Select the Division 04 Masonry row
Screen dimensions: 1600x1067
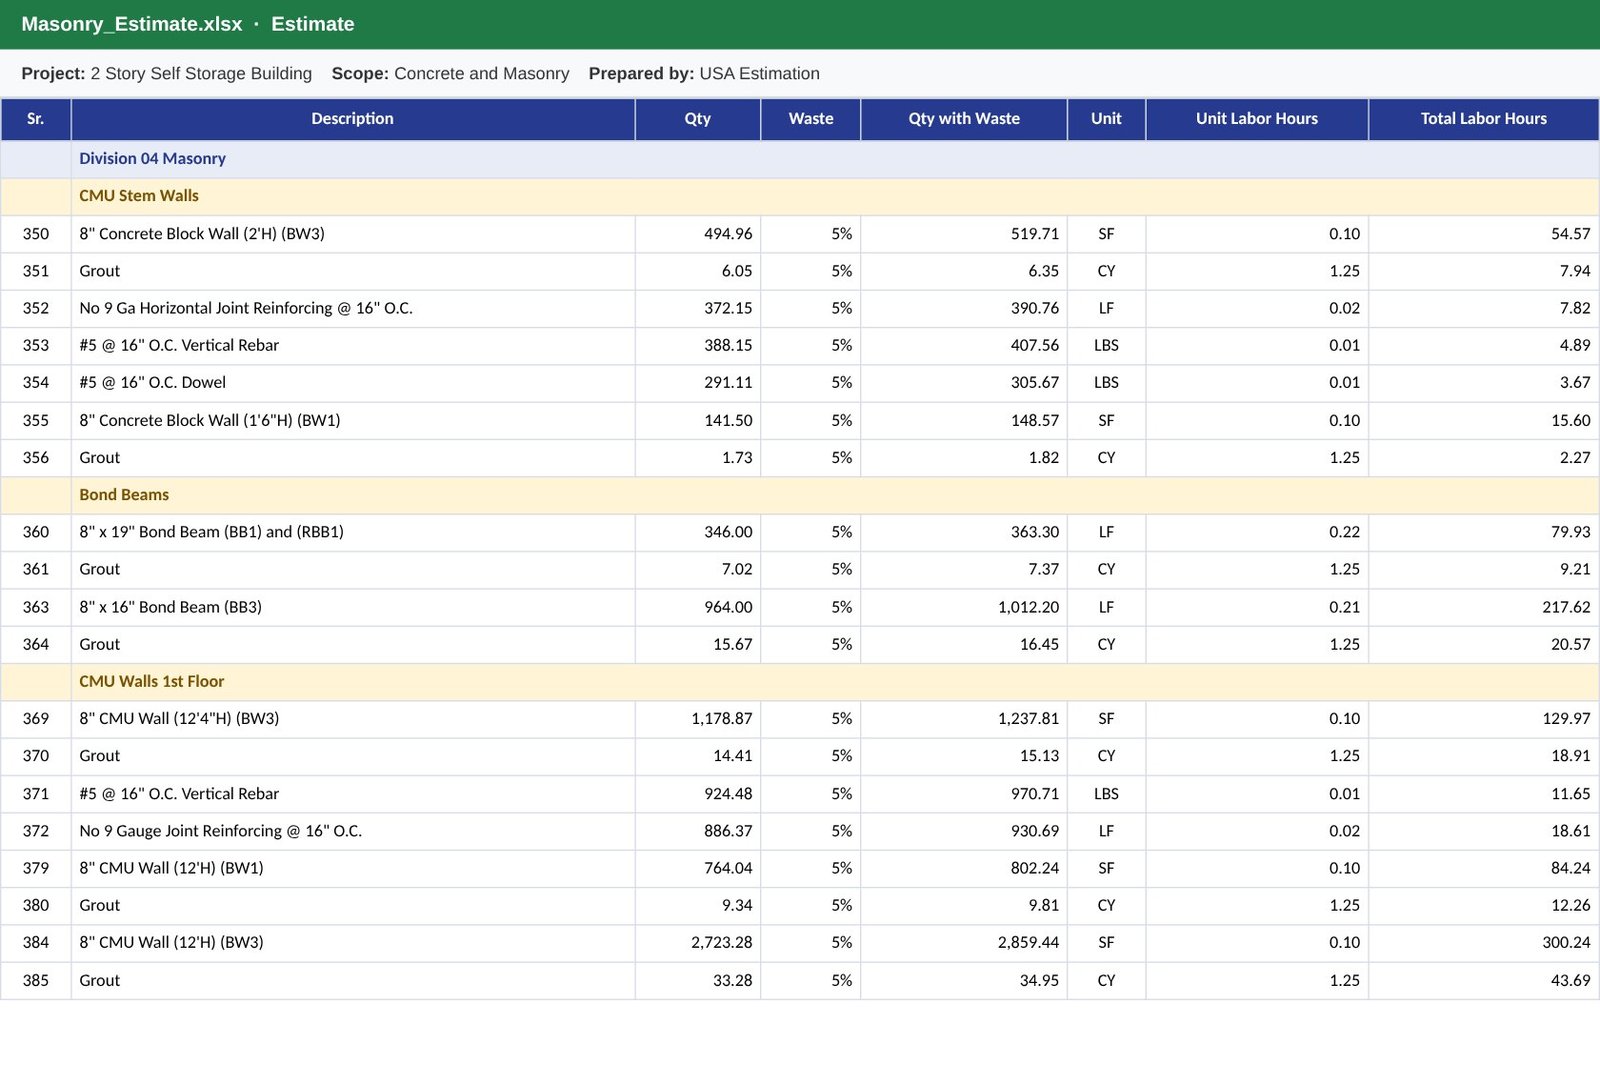coord(800,159)
